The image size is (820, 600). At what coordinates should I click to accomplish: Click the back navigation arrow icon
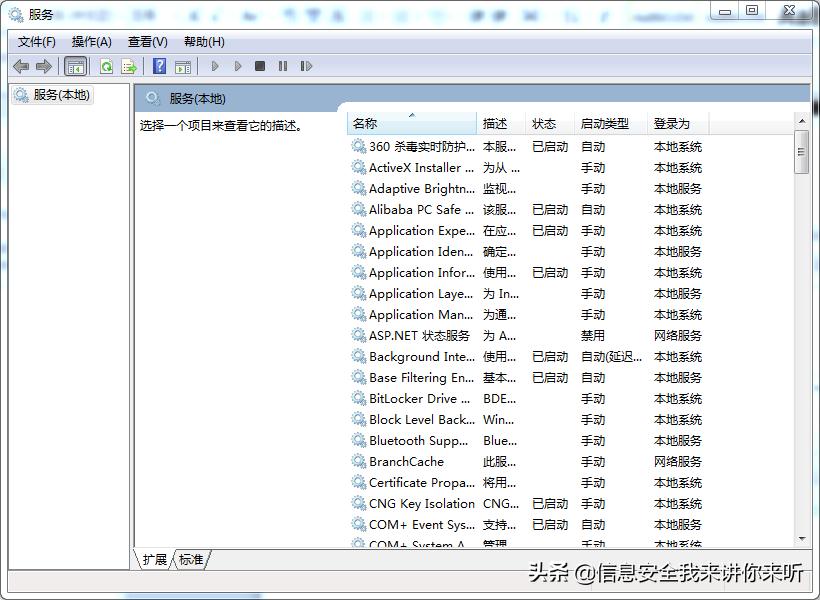21,66
